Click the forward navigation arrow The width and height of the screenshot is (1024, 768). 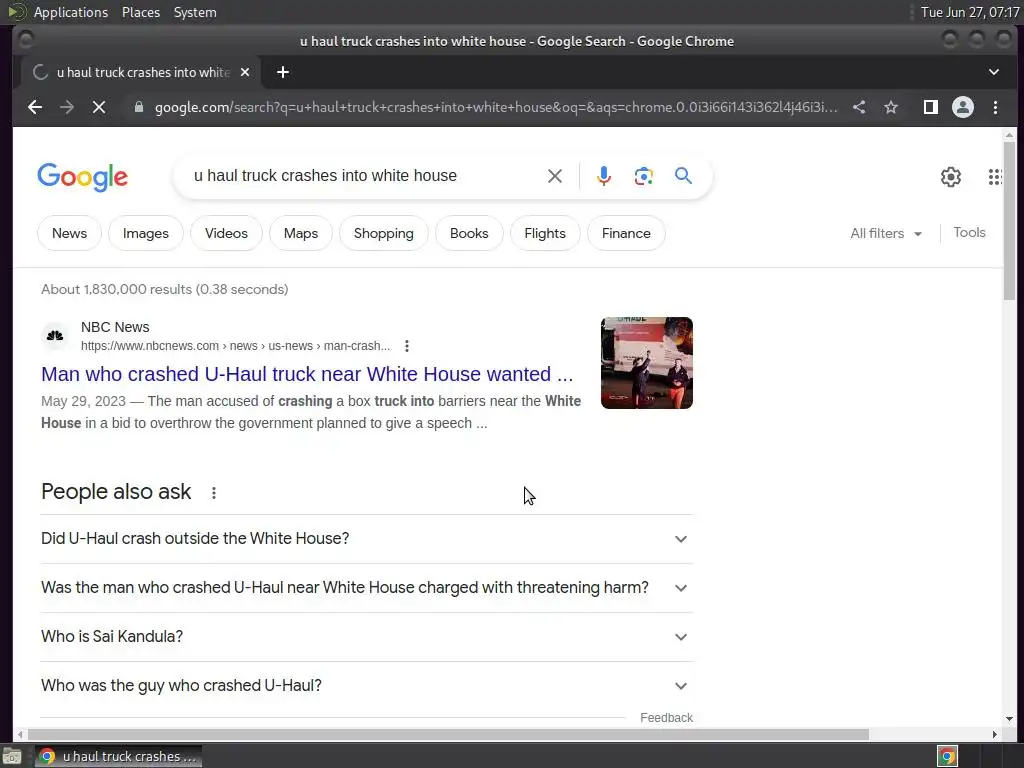pyautogui.click(x=67, y=107)
